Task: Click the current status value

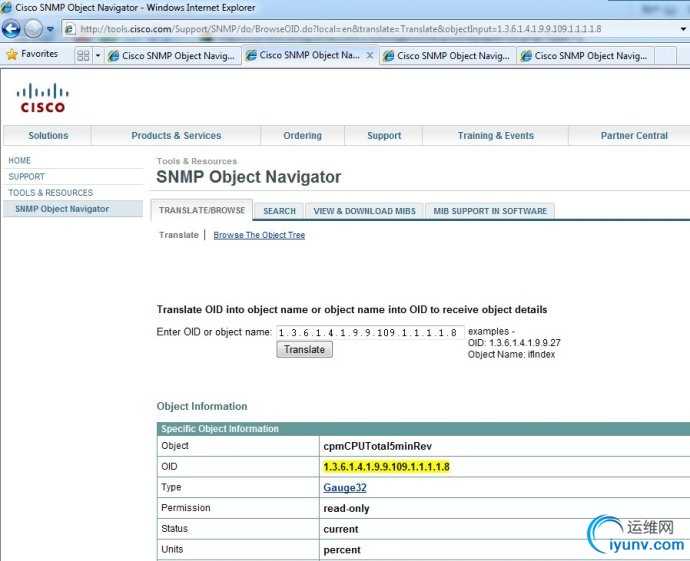Action: pyautogui.click(x=341, y=529)
